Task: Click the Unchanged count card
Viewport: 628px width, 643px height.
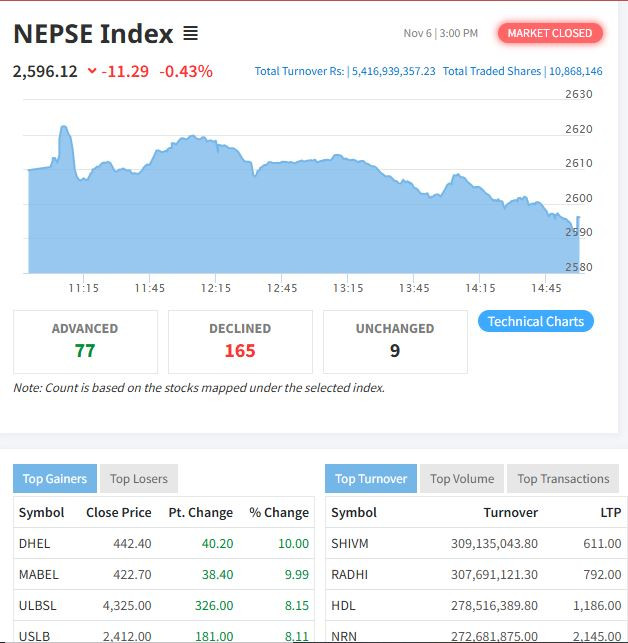Action: click(395, 341)
